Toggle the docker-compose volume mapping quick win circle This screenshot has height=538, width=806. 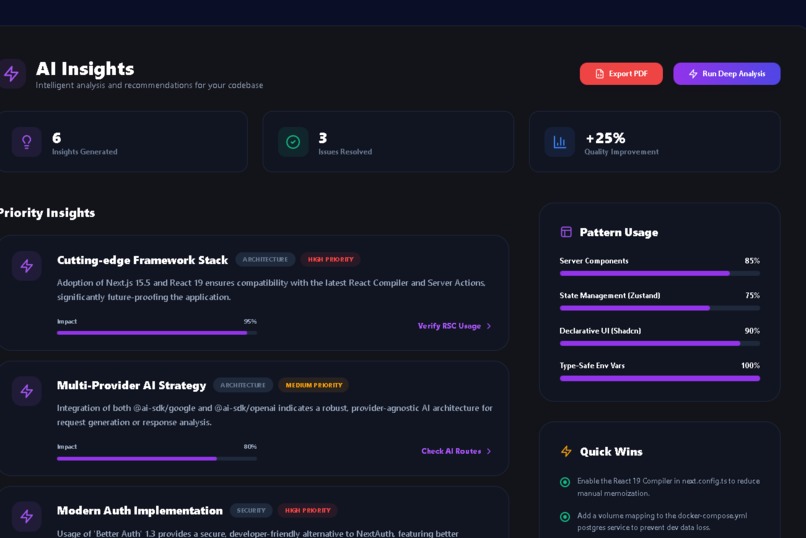pyautogui.click(x=565, y=516)
